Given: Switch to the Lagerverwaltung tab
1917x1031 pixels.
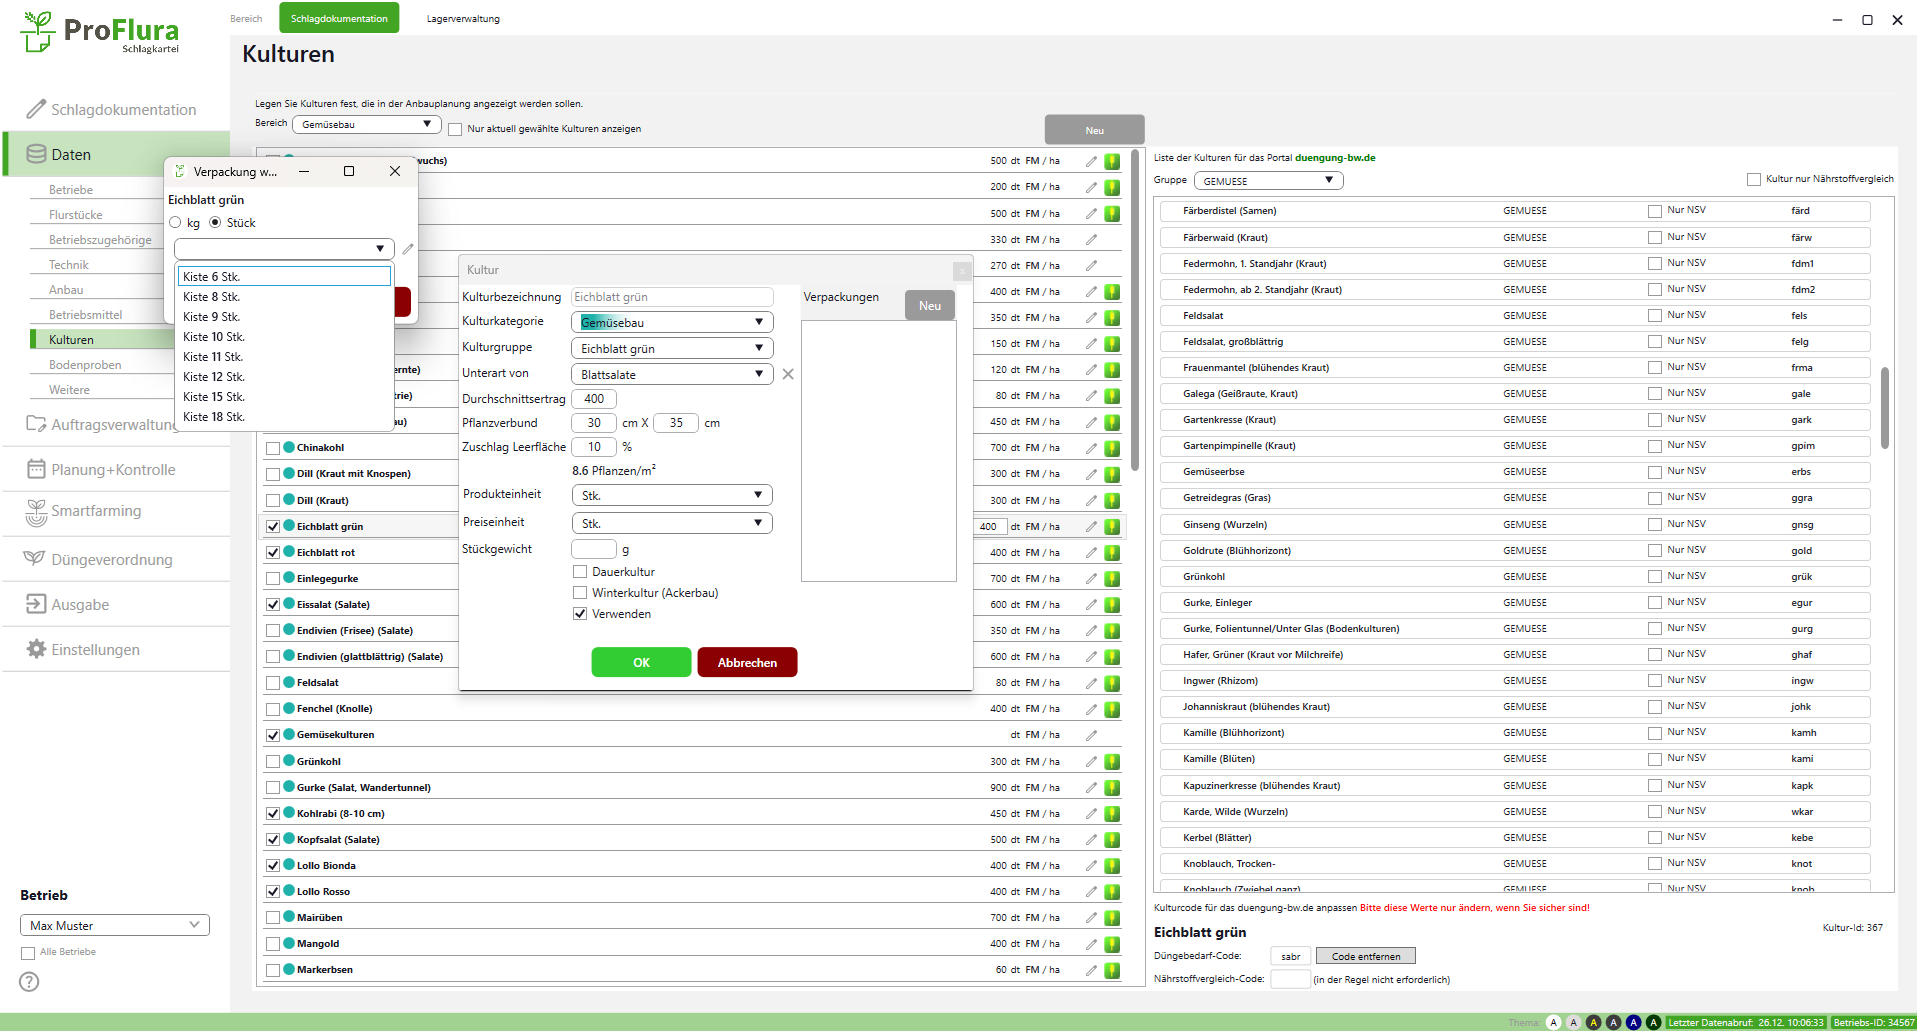Looking at the screenshot, I should (463, 19).
